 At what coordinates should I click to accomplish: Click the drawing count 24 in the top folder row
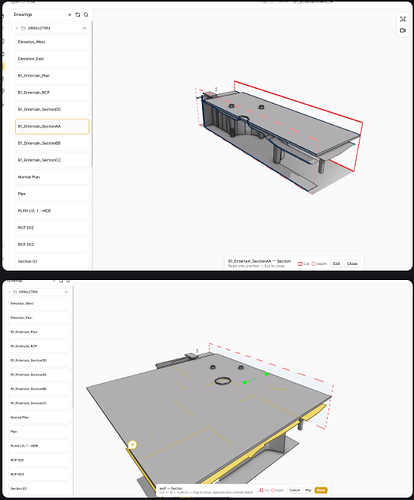click(x=84, y=28)
